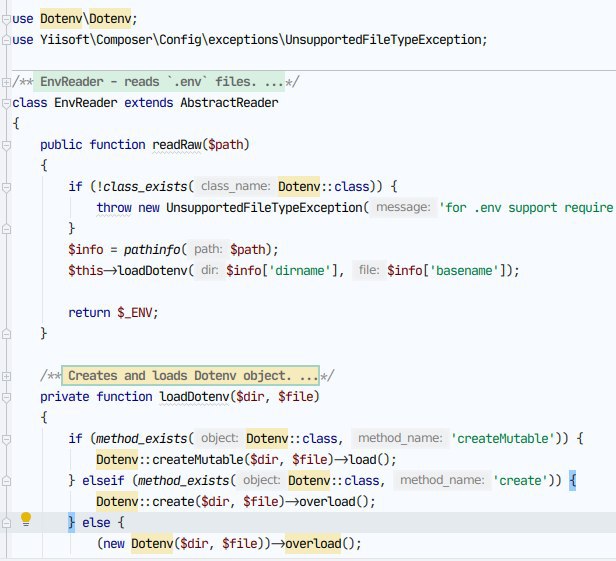Collapse the readRaw function fold marker

(x=6, y=145)
